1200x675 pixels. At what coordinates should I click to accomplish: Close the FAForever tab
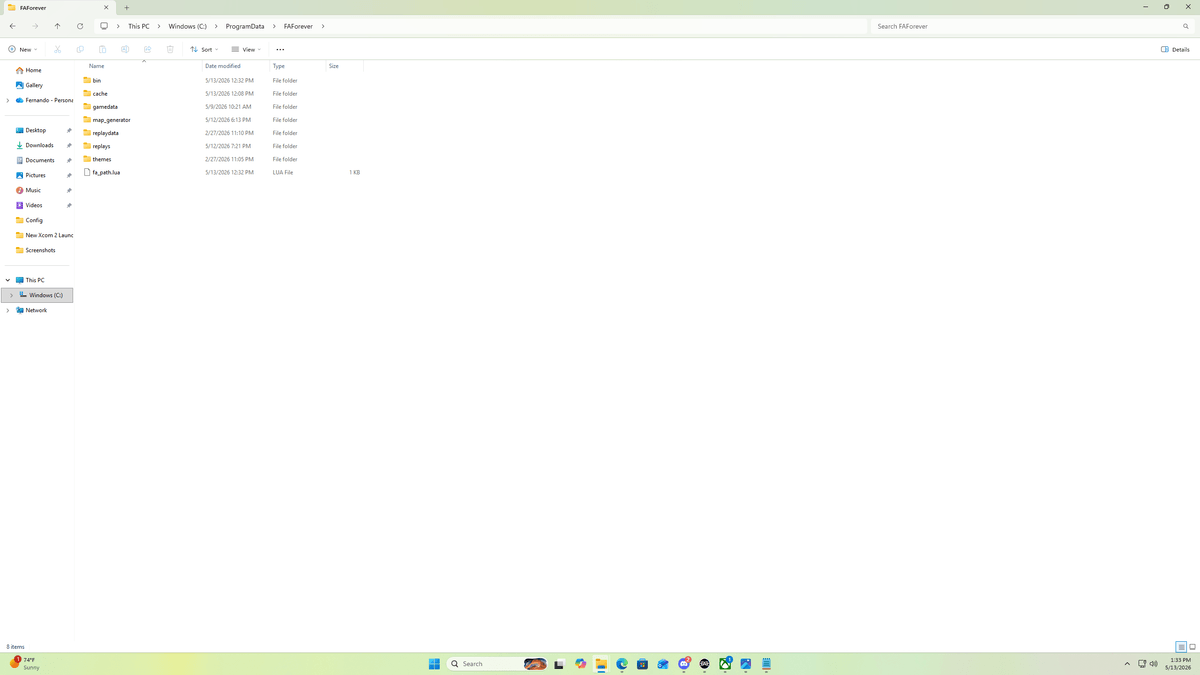107,7
